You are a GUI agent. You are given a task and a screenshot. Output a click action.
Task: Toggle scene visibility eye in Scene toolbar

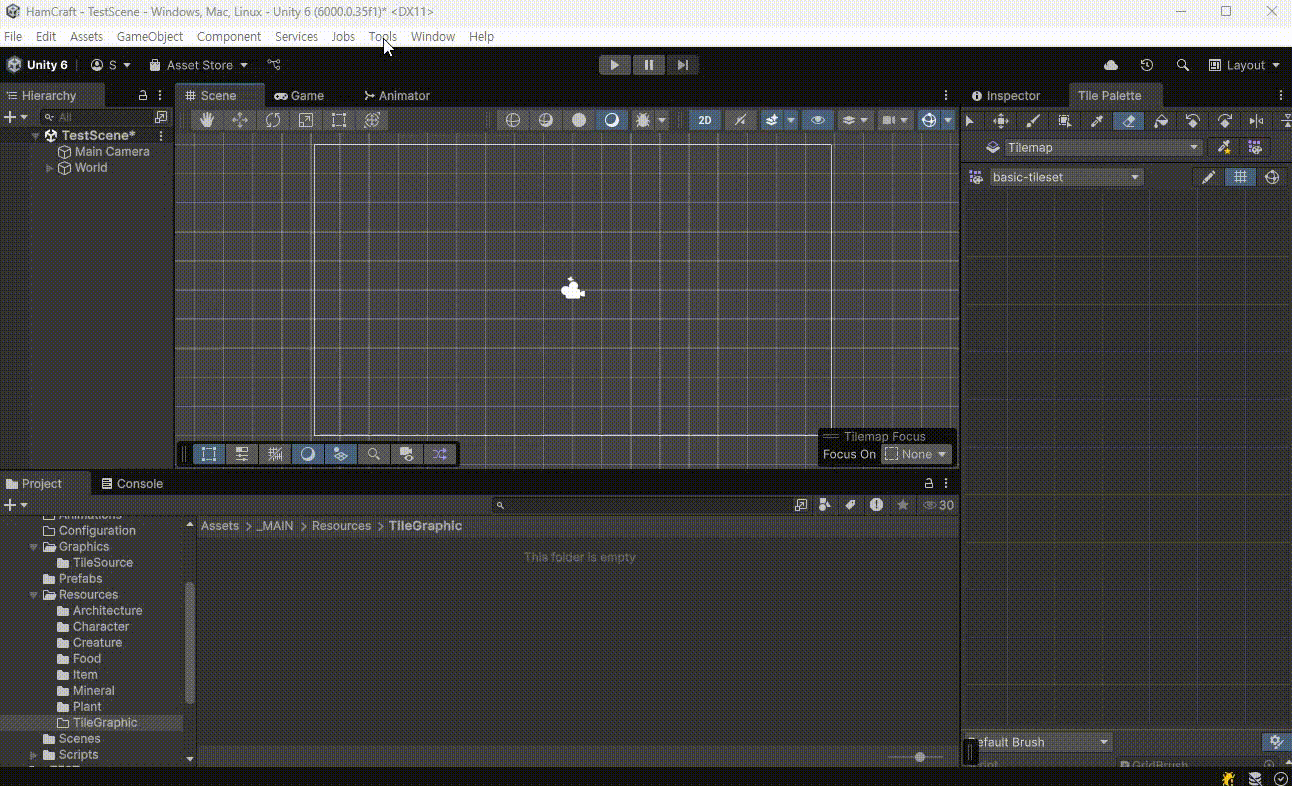pos(817,120)
